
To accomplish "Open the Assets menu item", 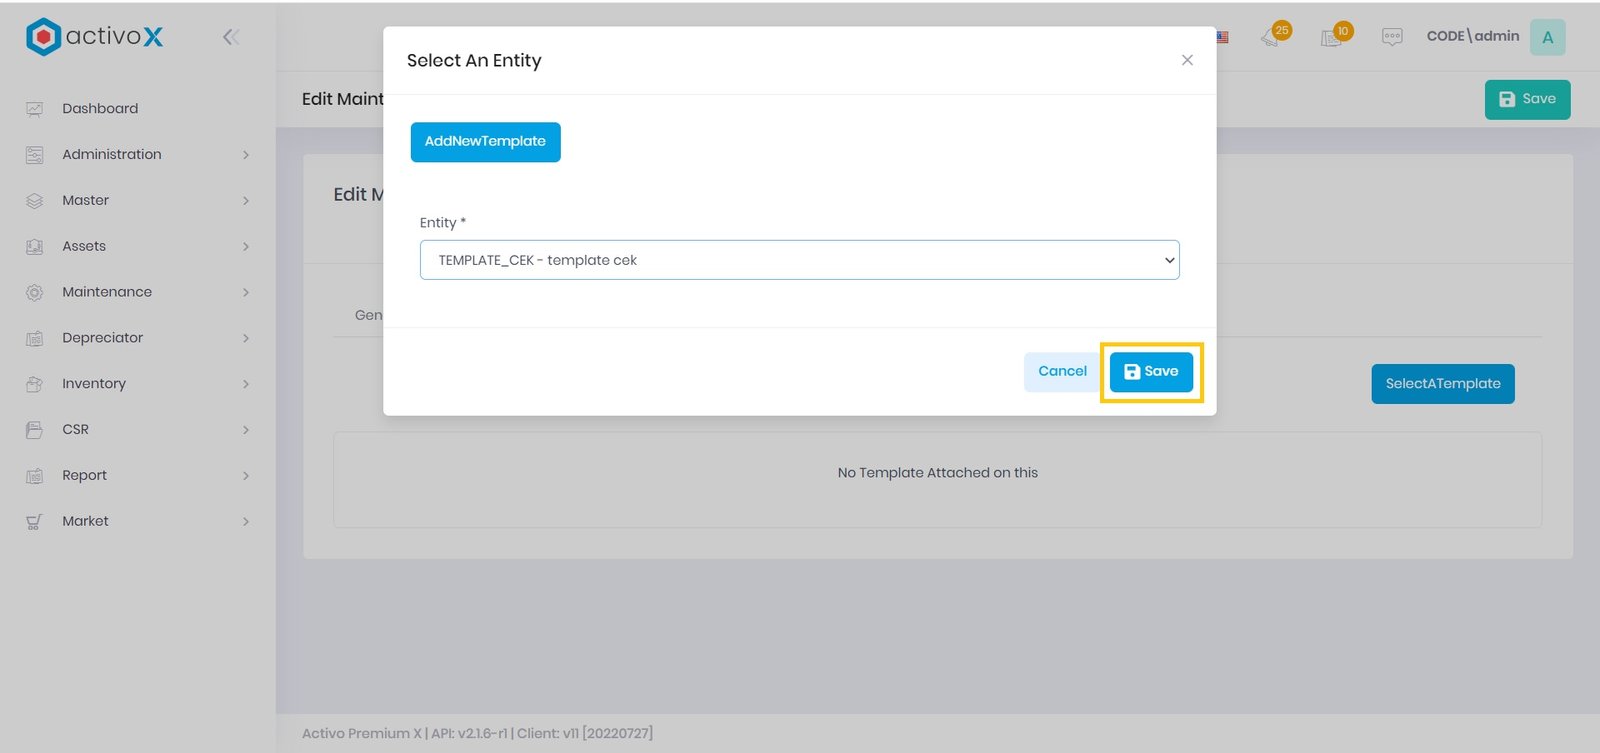I will coord(84,246).
